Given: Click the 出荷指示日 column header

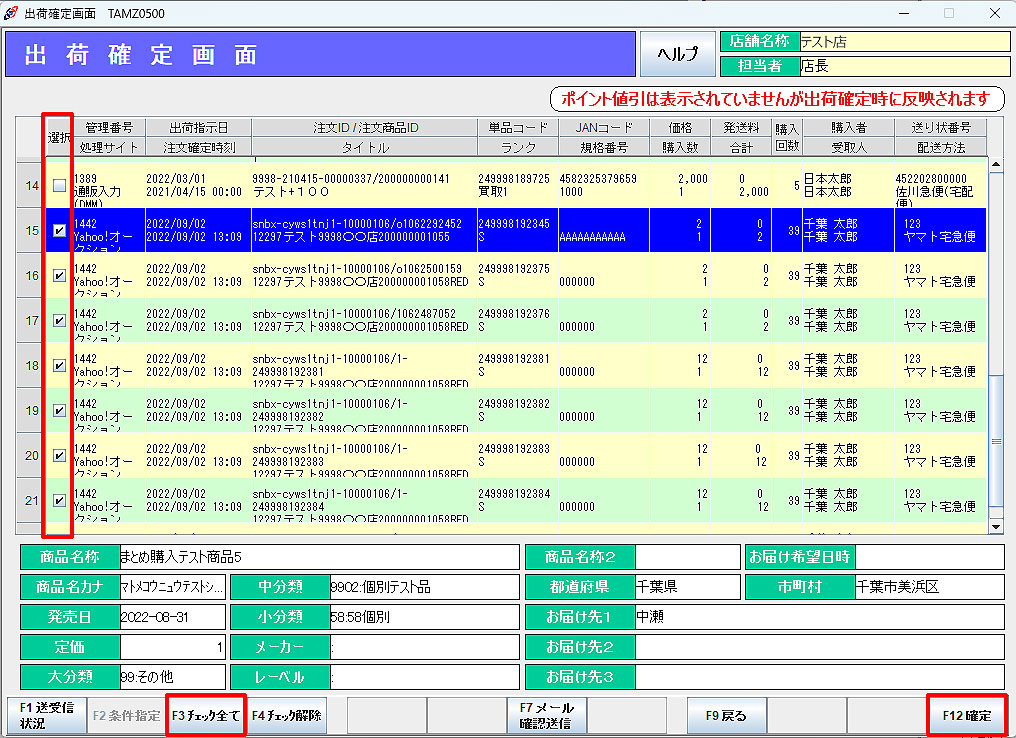Looking at the screenshot, I should (198, 128).
